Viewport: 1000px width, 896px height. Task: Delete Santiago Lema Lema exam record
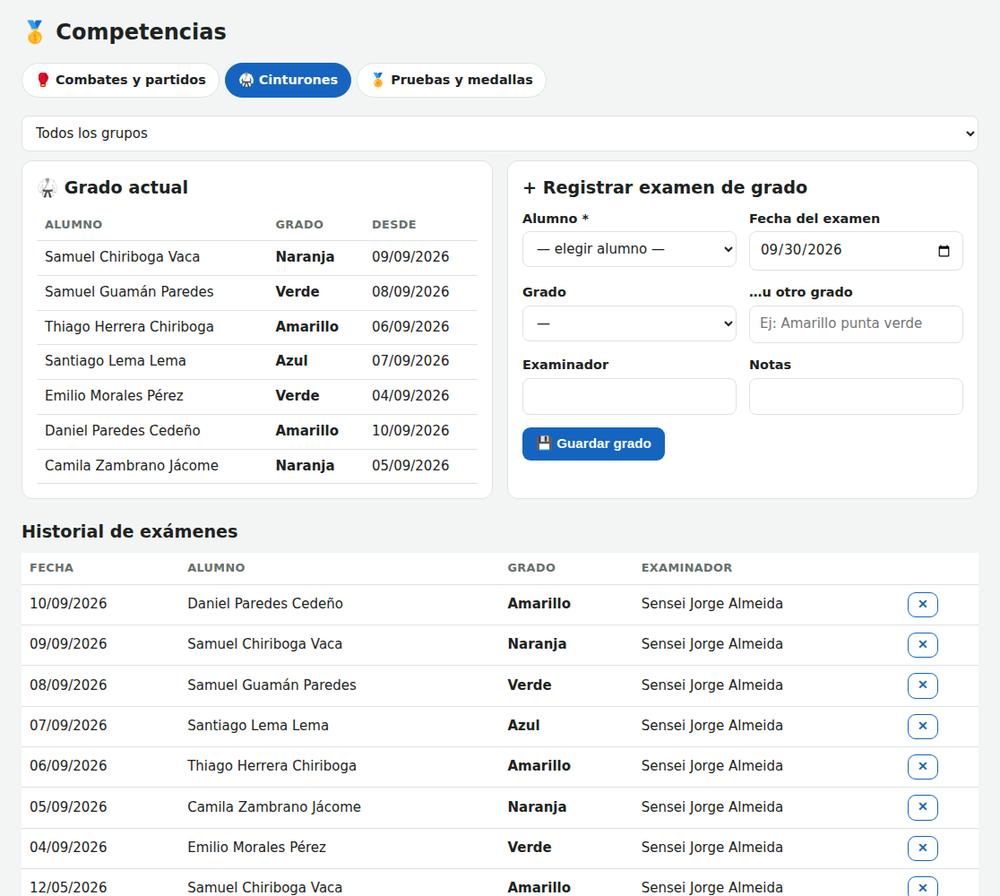coord(922,726)
